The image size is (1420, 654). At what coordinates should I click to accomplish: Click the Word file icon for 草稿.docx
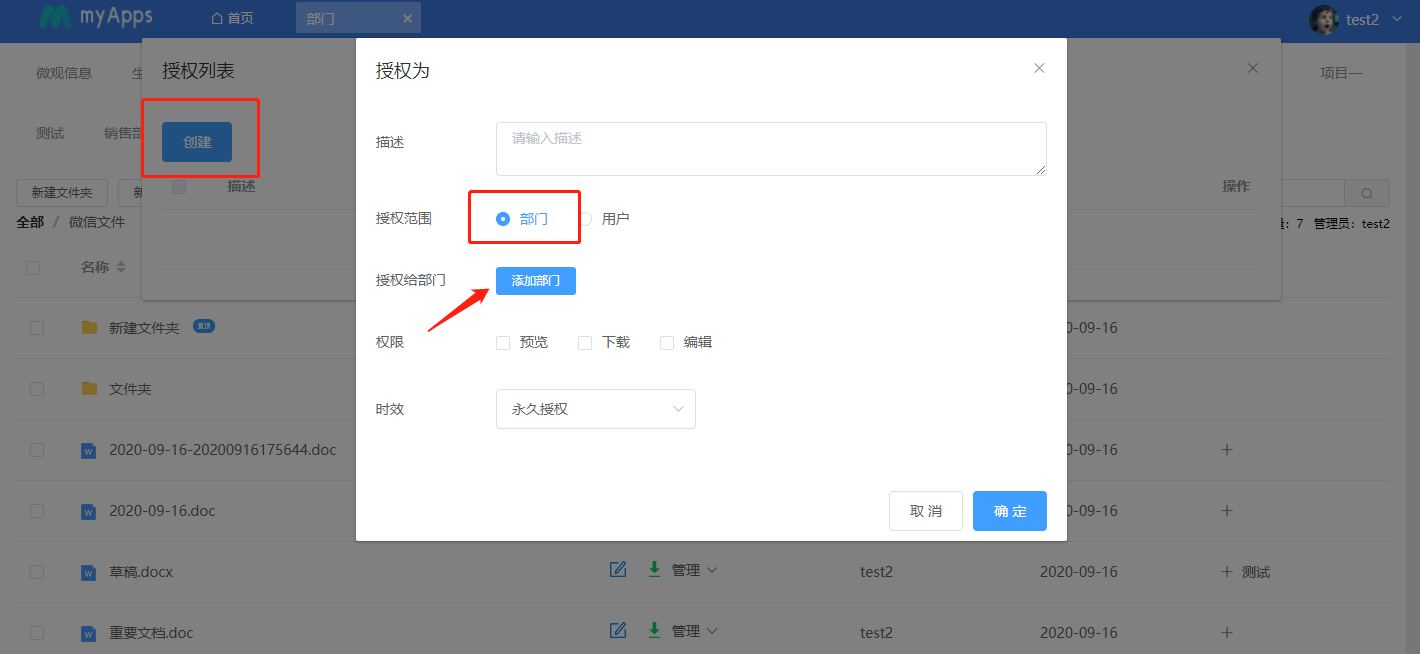89,572
